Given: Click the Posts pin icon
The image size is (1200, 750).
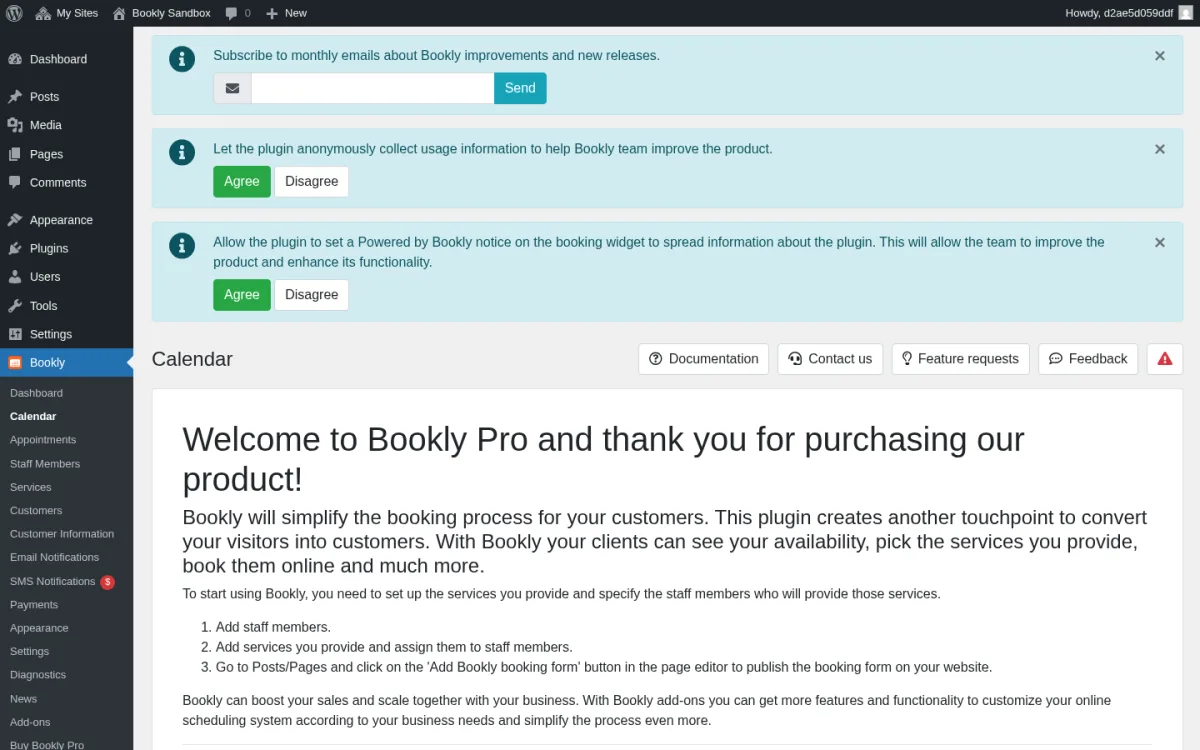Looking at the screenshot, I should 15,97.
